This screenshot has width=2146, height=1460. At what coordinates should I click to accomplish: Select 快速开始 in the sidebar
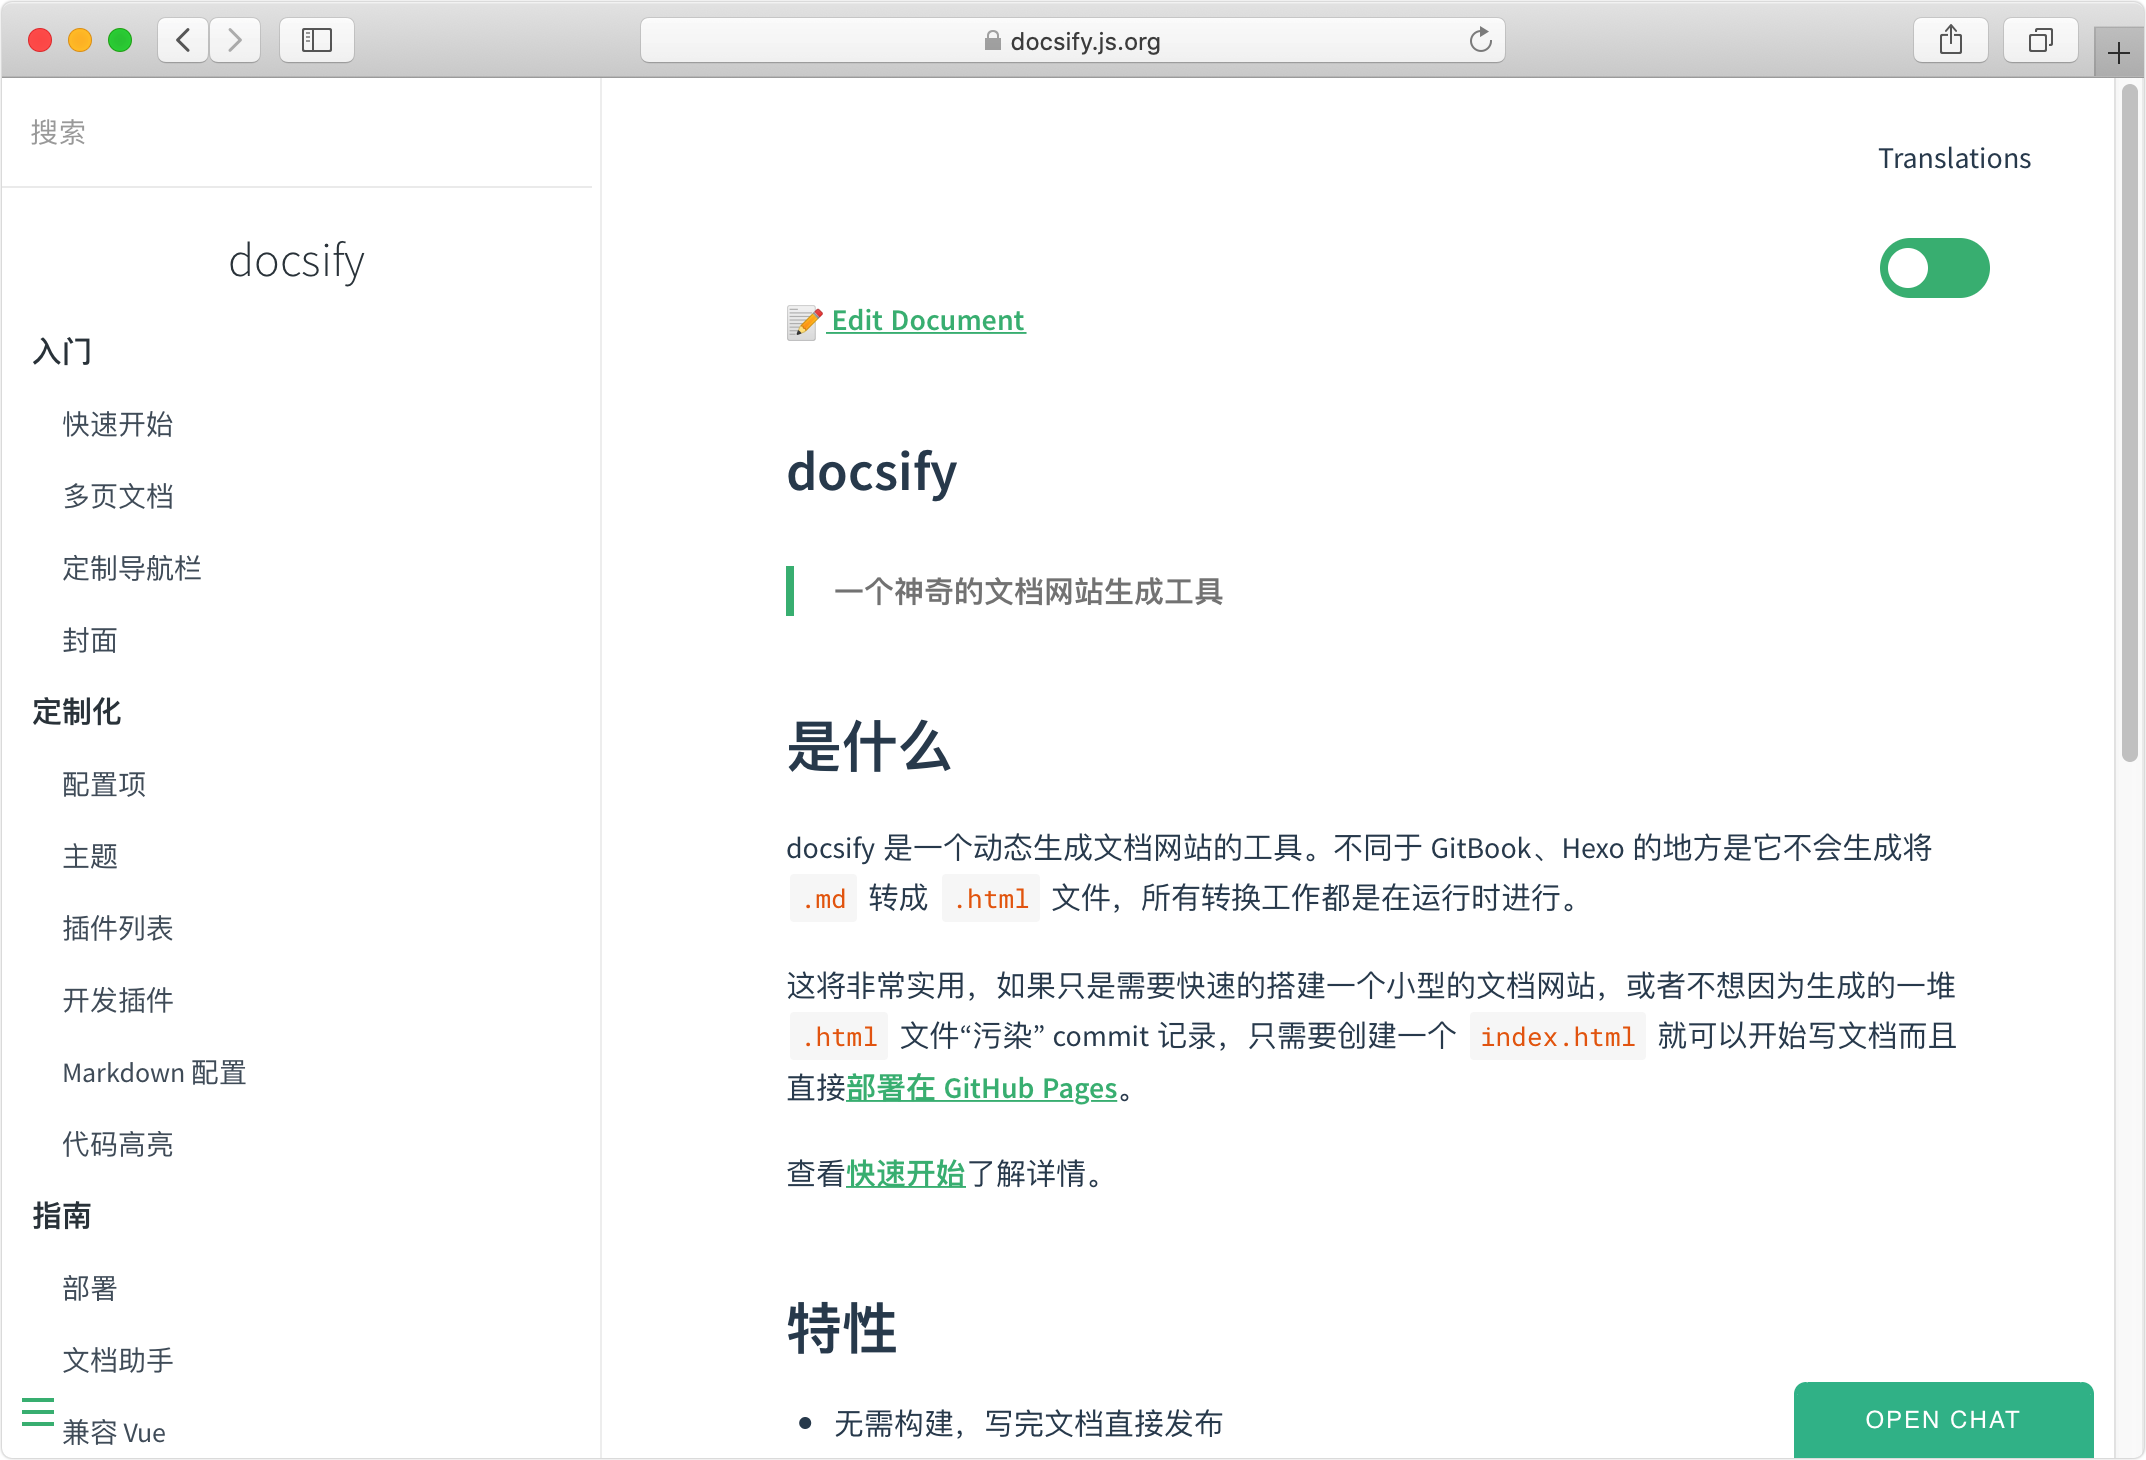pos(118,424)
